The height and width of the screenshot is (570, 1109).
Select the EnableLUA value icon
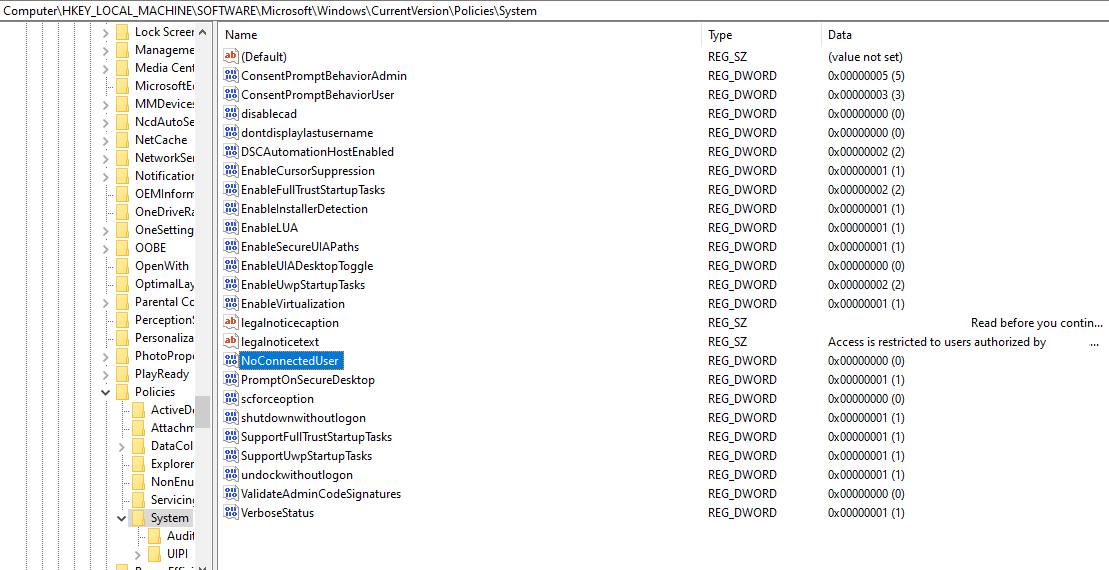pyautogui.click(x=231, y=228)
